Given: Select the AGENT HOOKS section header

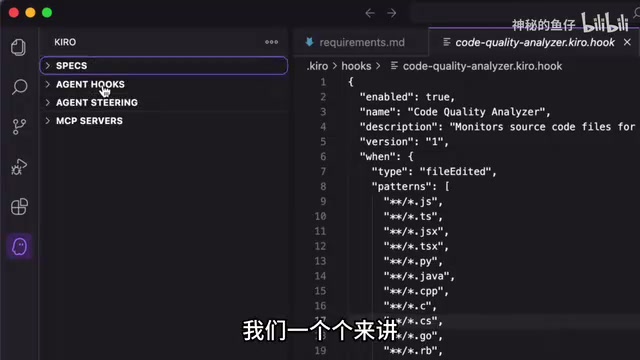Looking at the screenshot, I should [x=164, y=84].
